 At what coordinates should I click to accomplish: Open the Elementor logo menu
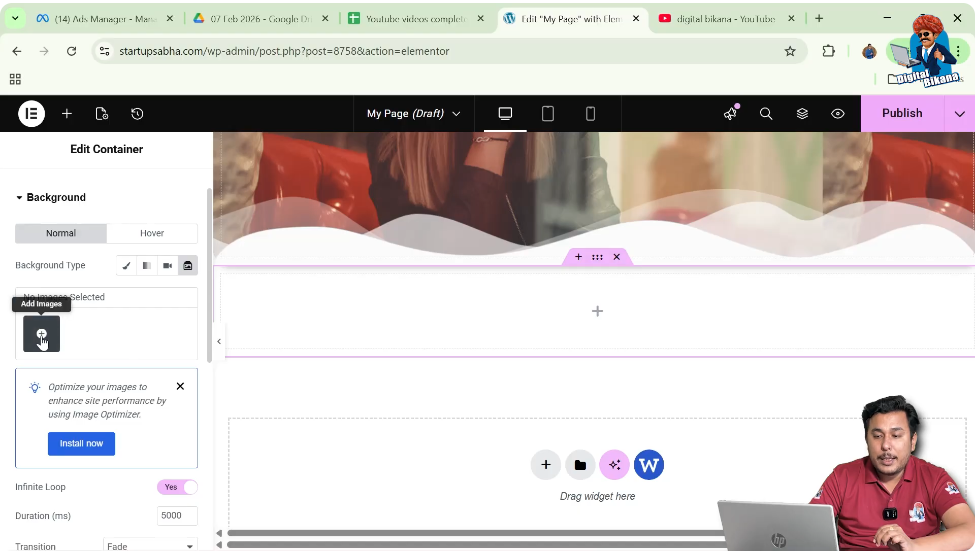[31, 114]
